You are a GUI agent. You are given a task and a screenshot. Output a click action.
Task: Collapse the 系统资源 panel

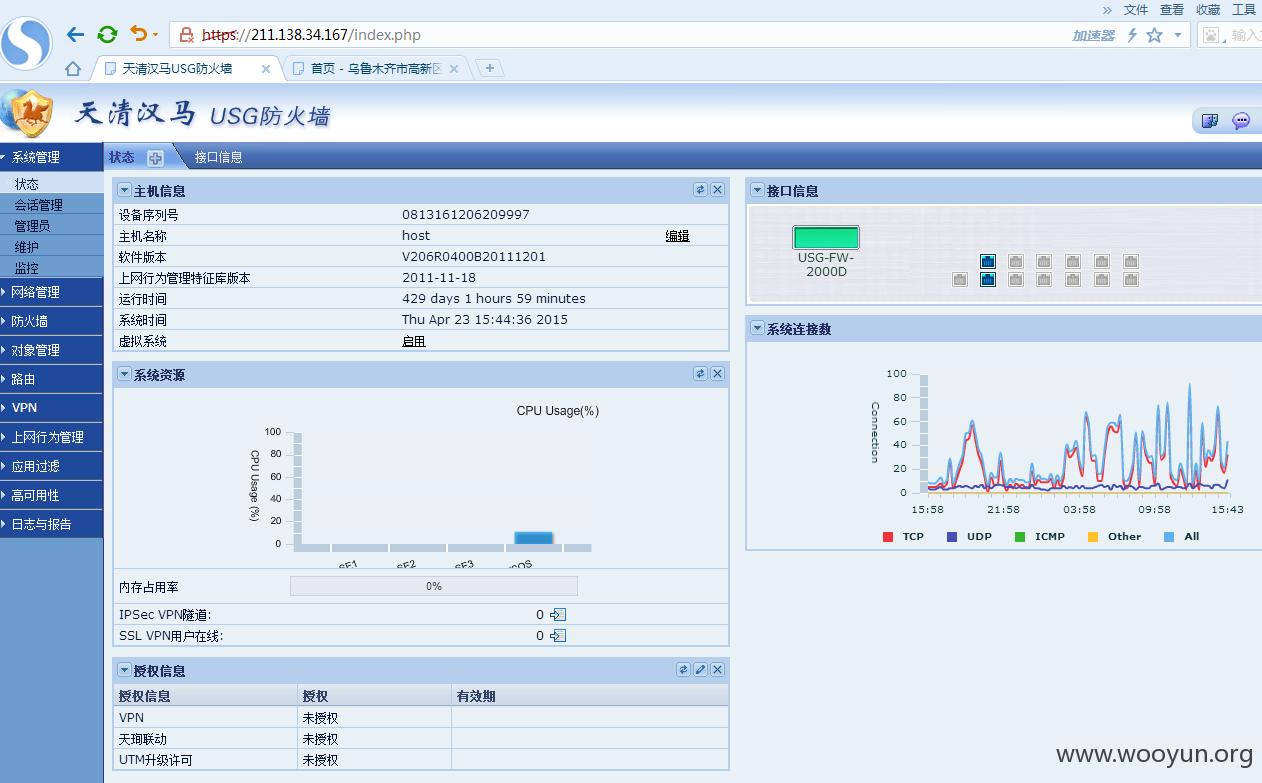click(x=124, y=374)
